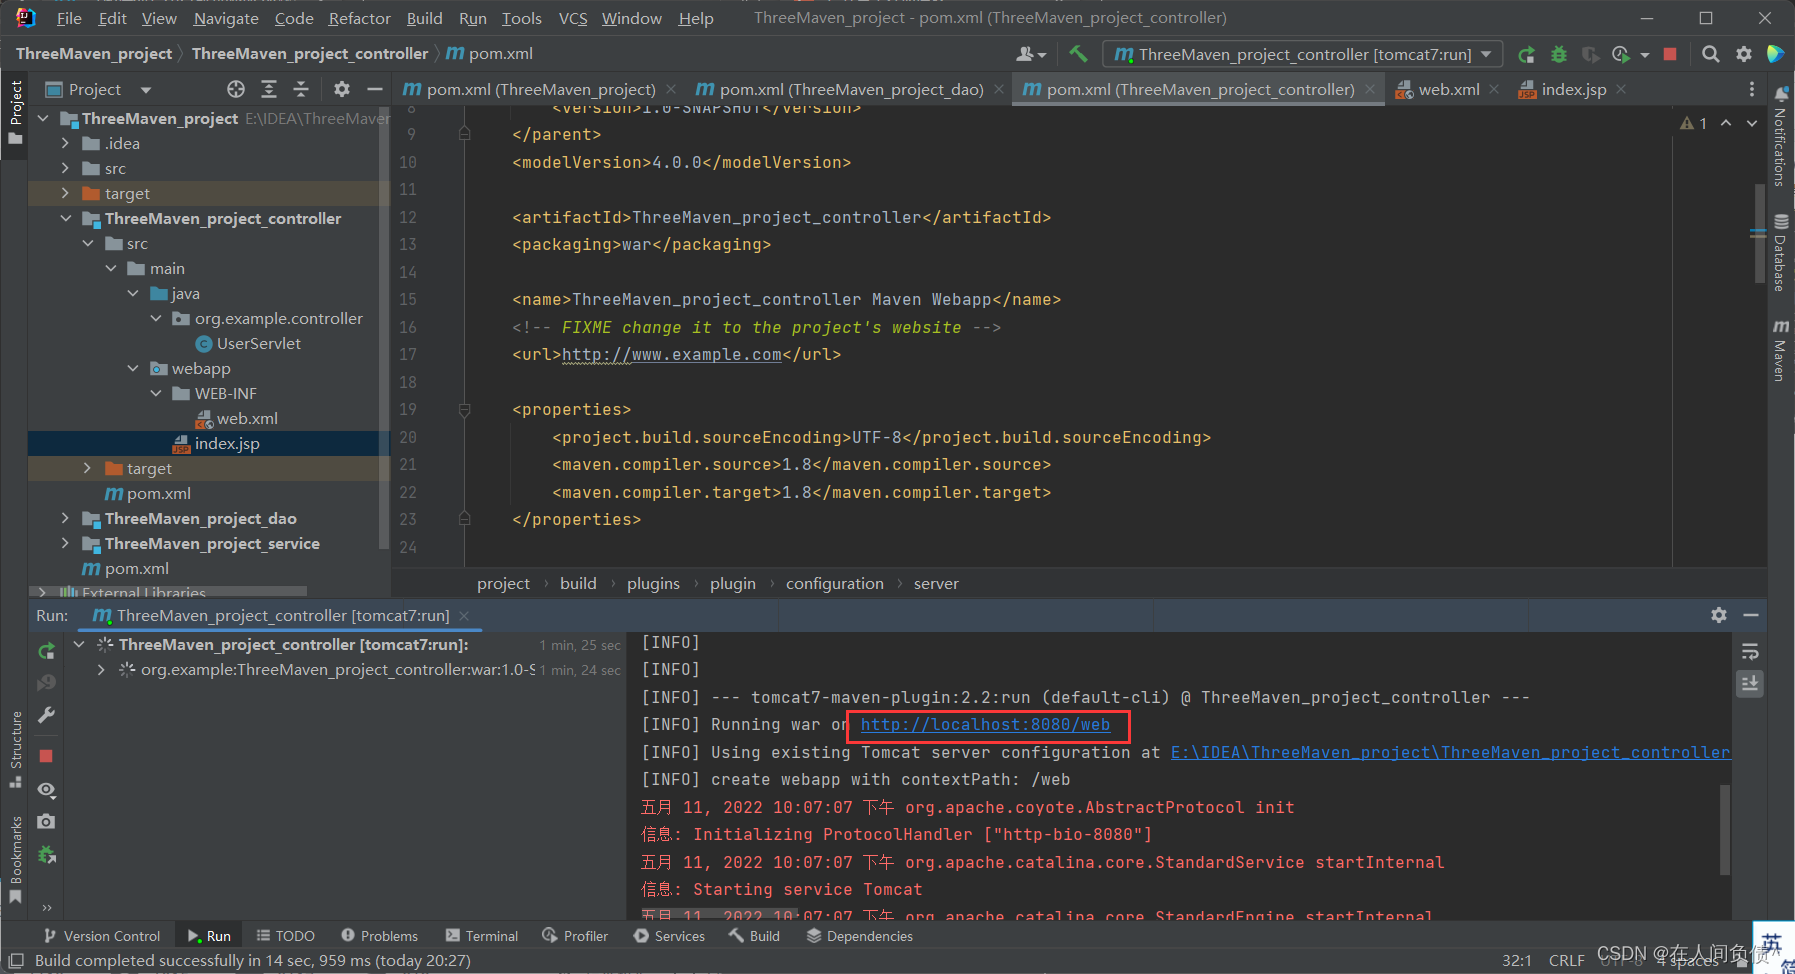
Task: Open the Dependencies tool window
Action: [x=860, y=936]
